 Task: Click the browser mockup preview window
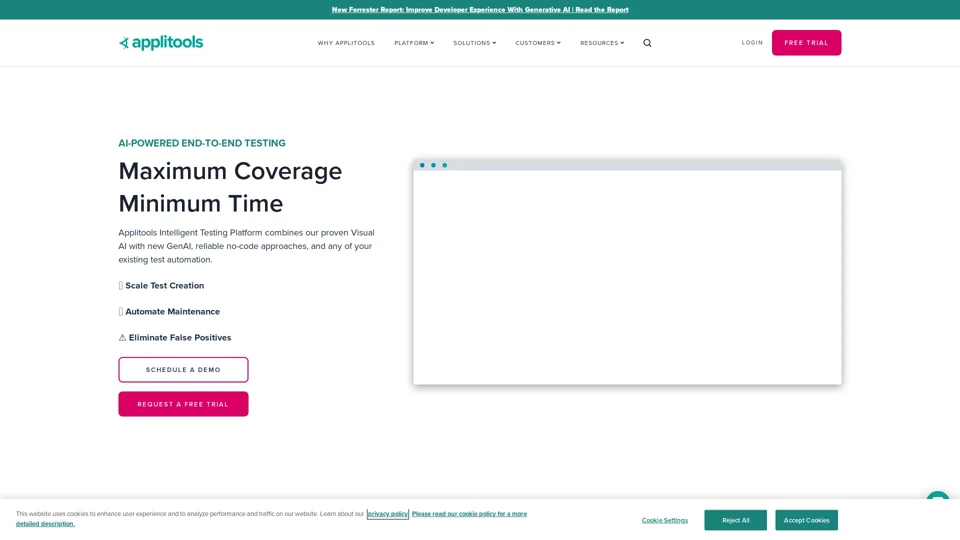pyautogui.click(x=627, y=275)
